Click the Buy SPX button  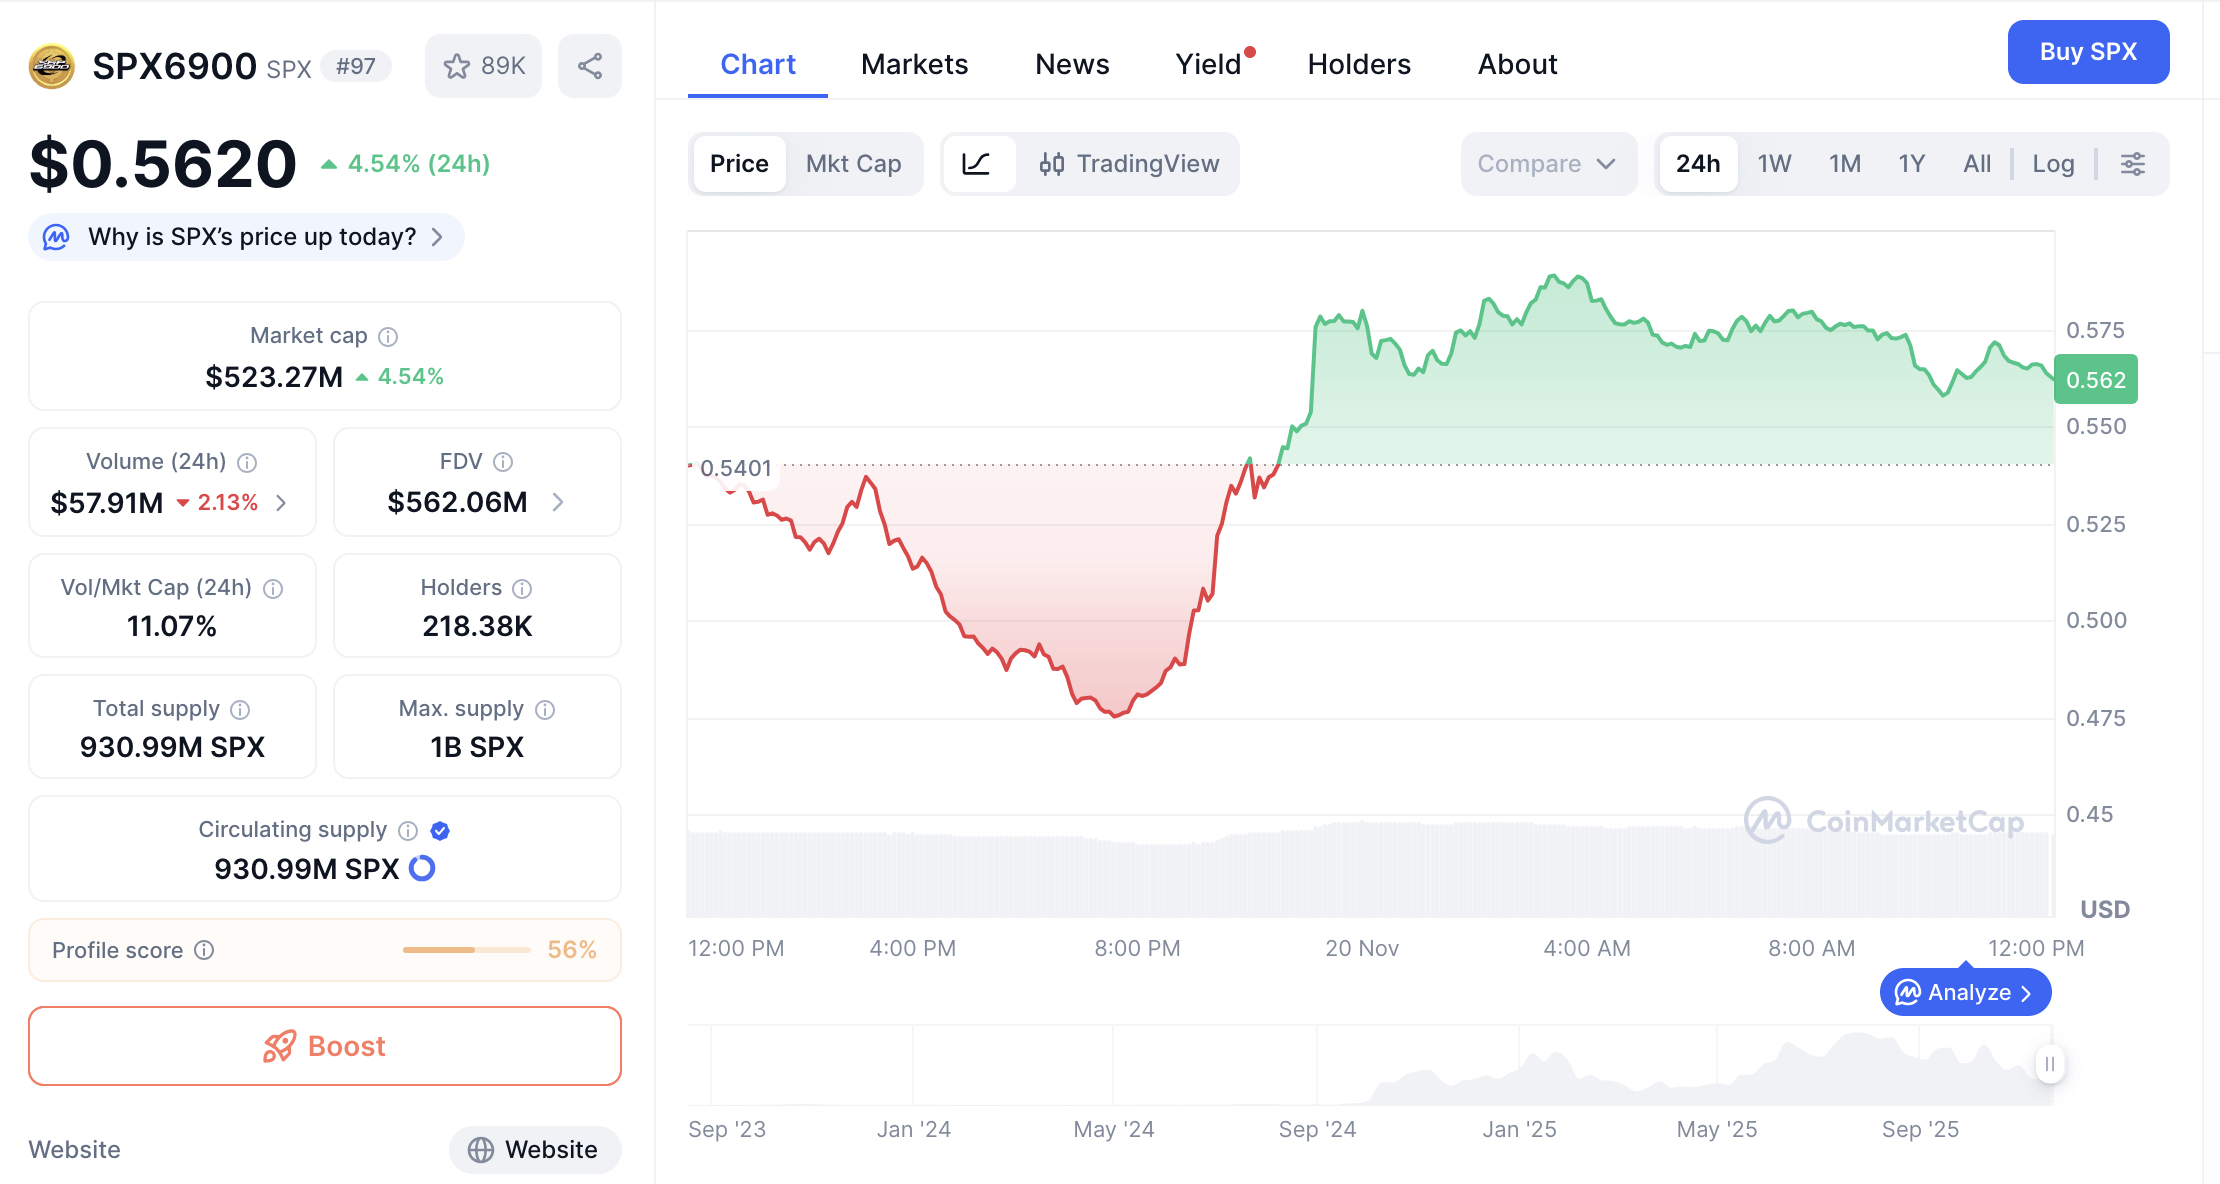(2088, 52)
